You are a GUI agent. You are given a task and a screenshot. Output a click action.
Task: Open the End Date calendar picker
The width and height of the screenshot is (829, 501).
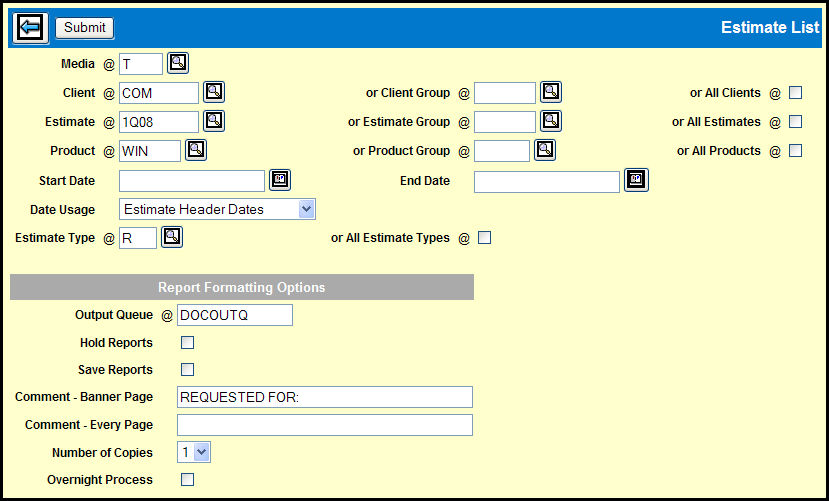(636, 181)
